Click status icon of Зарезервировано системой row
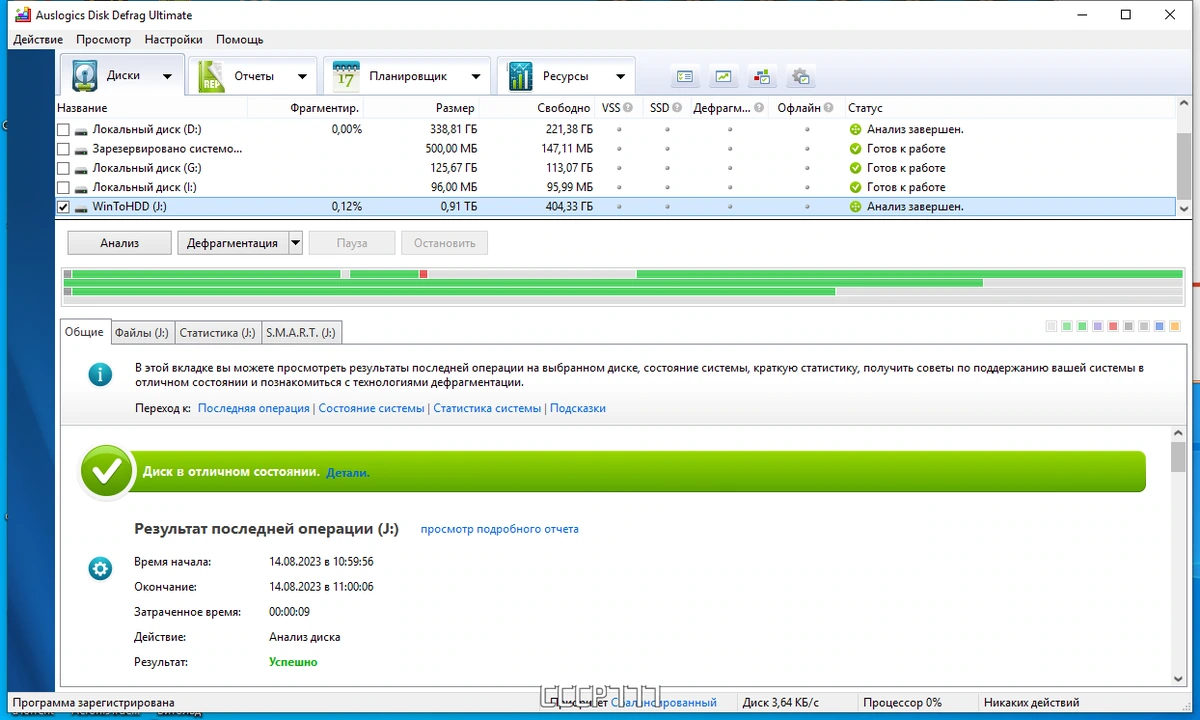1200x720 pixels. 855,149
